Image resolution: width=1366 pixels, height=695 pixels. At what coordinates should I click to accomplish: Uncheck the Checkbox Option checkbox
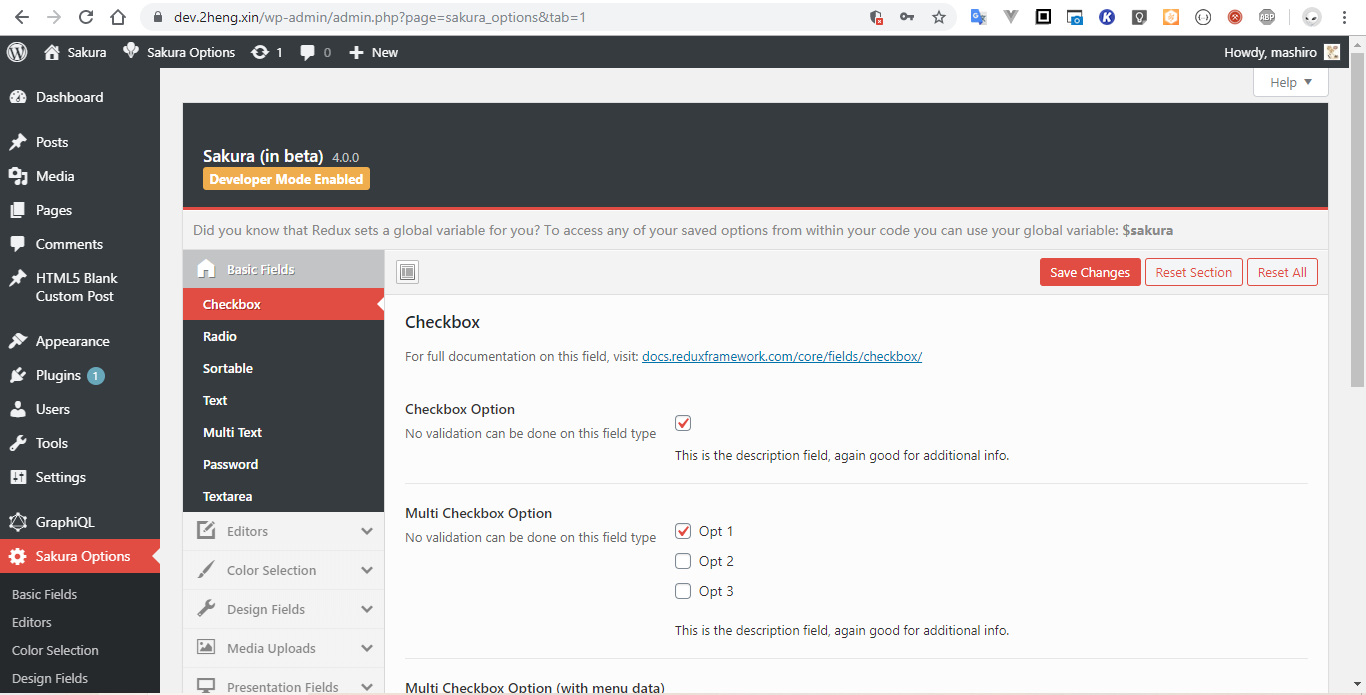683,423
